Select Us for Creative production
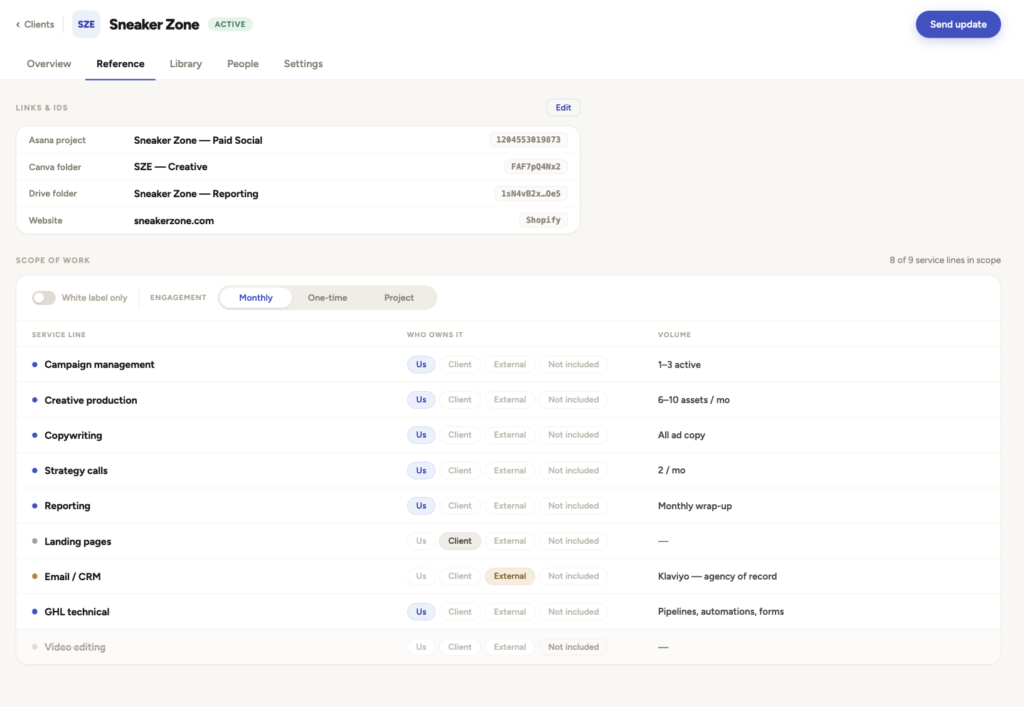 coord(421,400)
